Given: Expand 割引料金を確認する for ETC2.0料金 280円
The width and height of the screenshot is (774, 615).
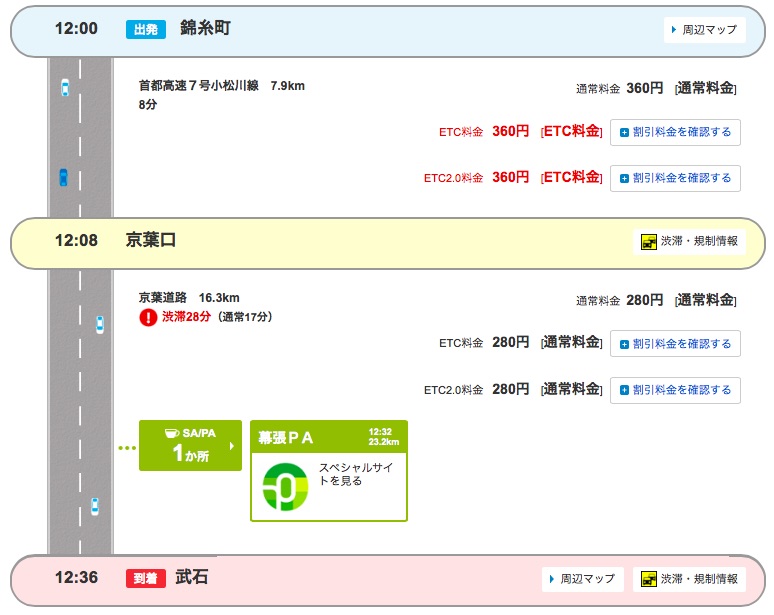Looking at the screenshot, I should pyautogui.click(x=675, y=390).
